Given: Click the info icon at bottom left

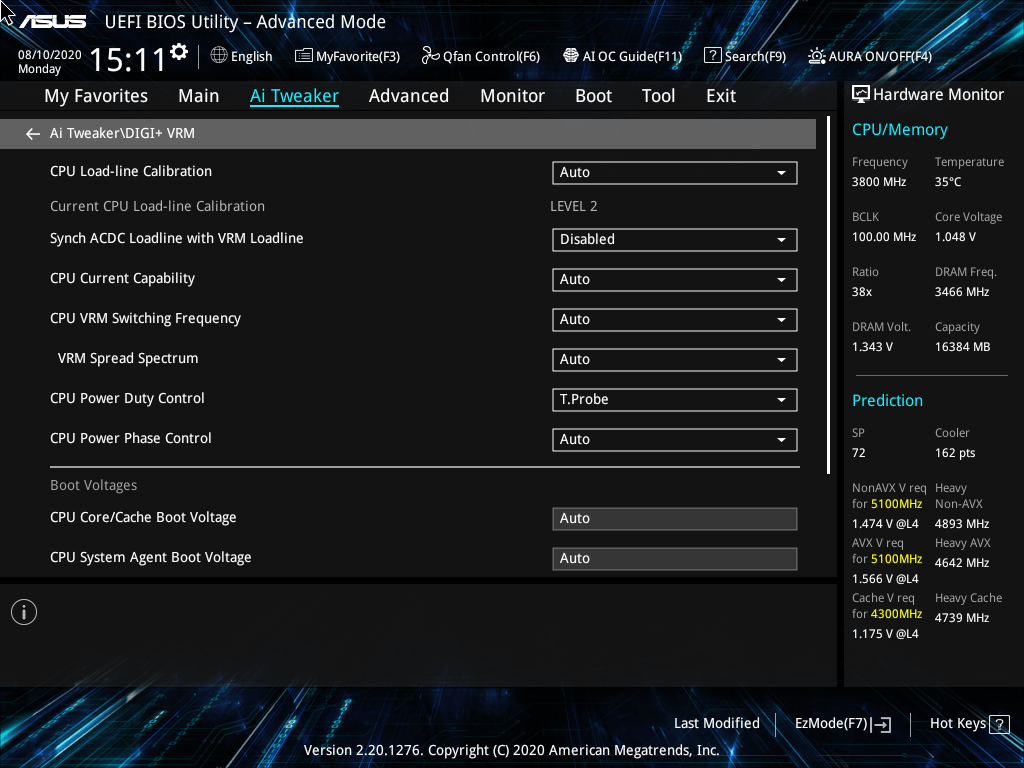Looking at the screenshot, I should point(23,611).
